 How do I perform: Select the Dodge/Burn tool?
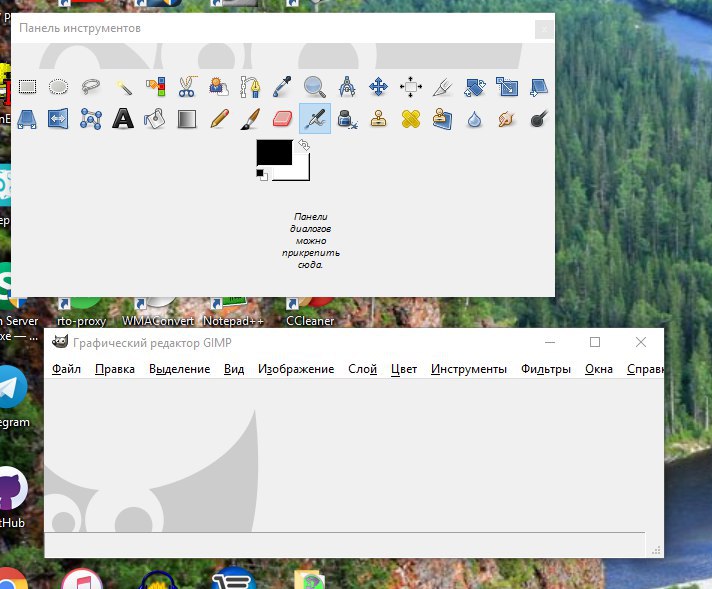pos(539,119)
